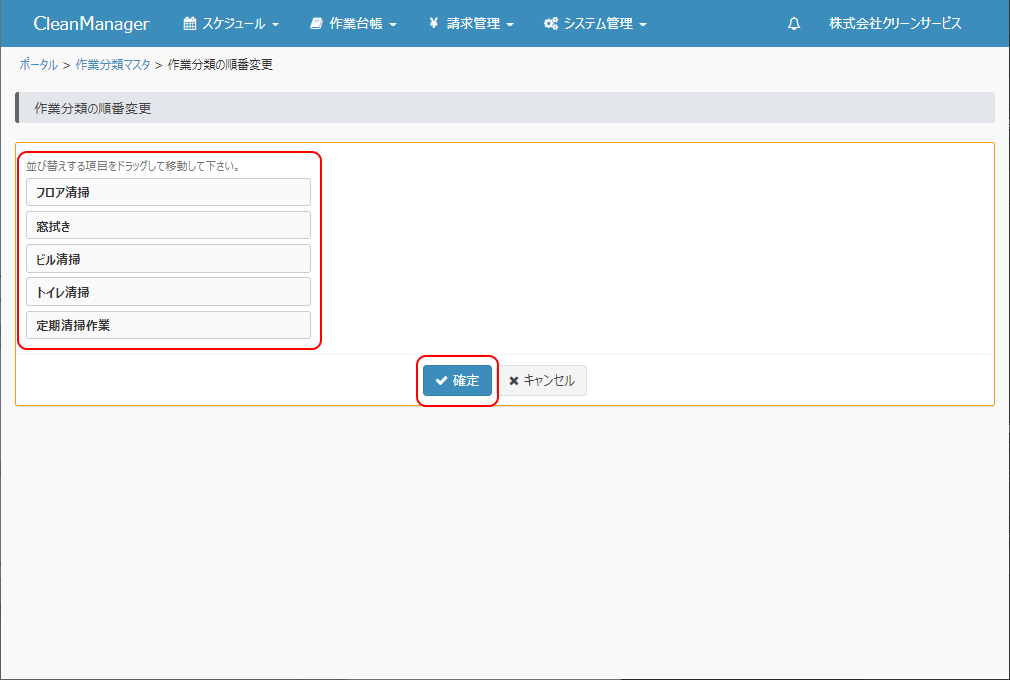Expand the 作業台帳 dropdown caret
Screen dimensions: 1010x680
click(393, 24)
